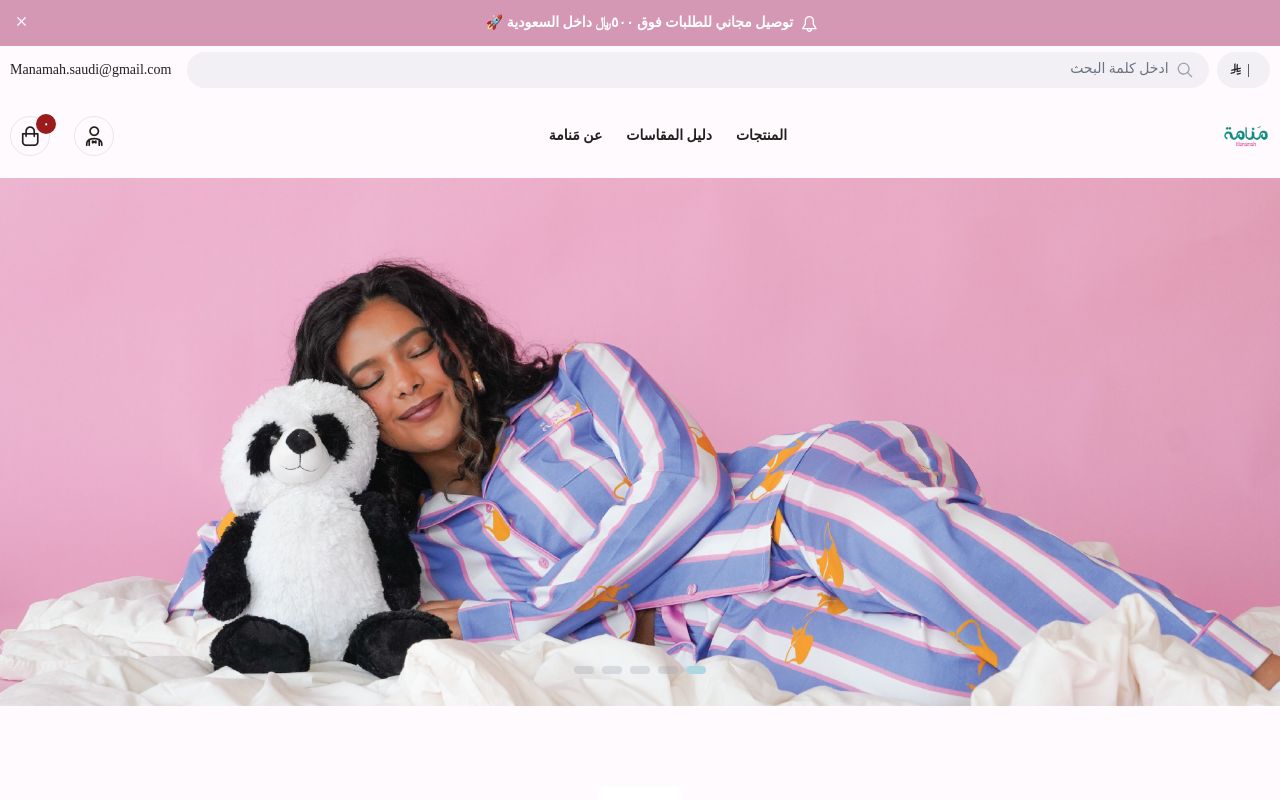Click the red cart count badge
This screenshot has width=1280, height=800.
[x=46, y=124]
